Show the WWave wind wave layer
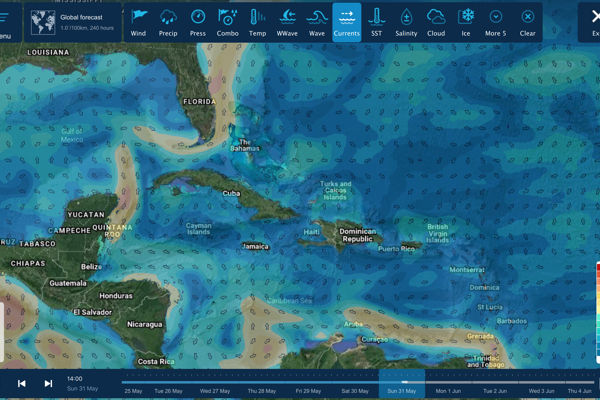Screen dimensions: 600x400 pos(286,21)
